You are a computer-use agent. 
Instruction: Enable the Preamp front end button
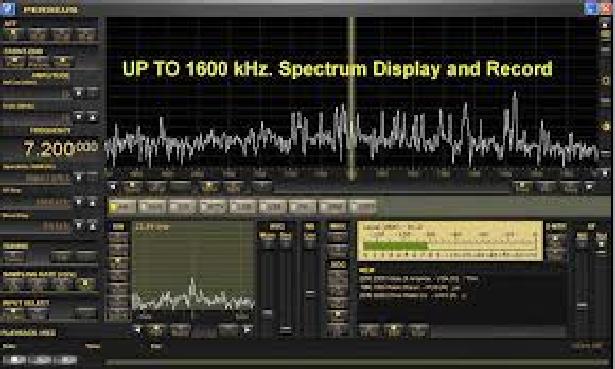[x=38, y=62]
